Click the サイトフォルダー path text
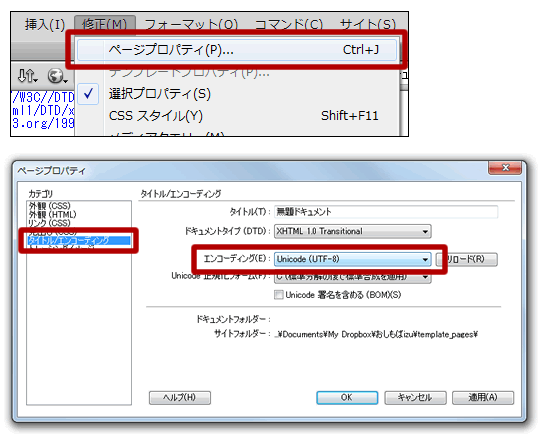 [376, 335]
